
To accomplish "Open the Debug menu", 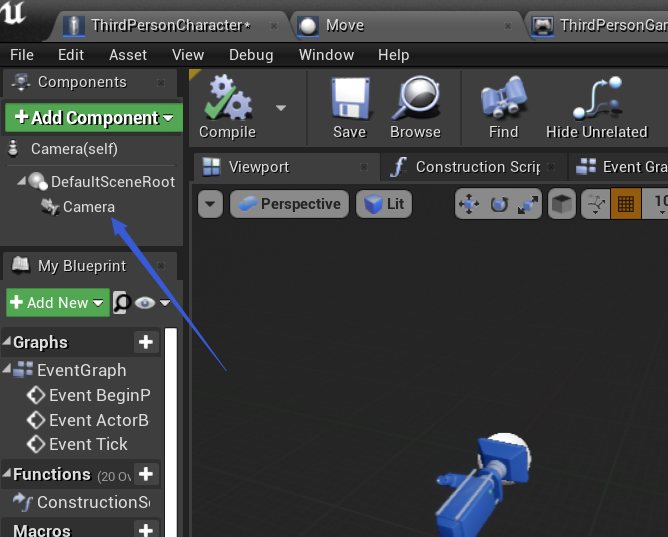I will 251,55.
